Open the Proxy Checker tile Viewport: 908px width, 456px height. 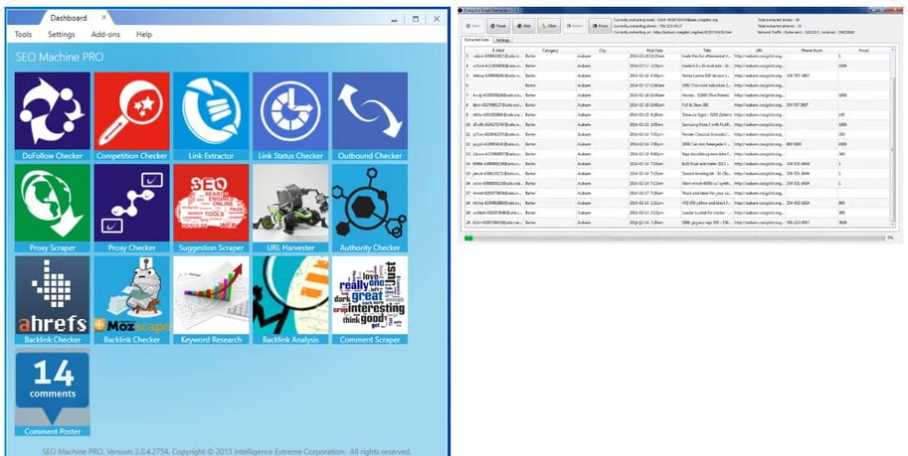(x=131, y=209)
